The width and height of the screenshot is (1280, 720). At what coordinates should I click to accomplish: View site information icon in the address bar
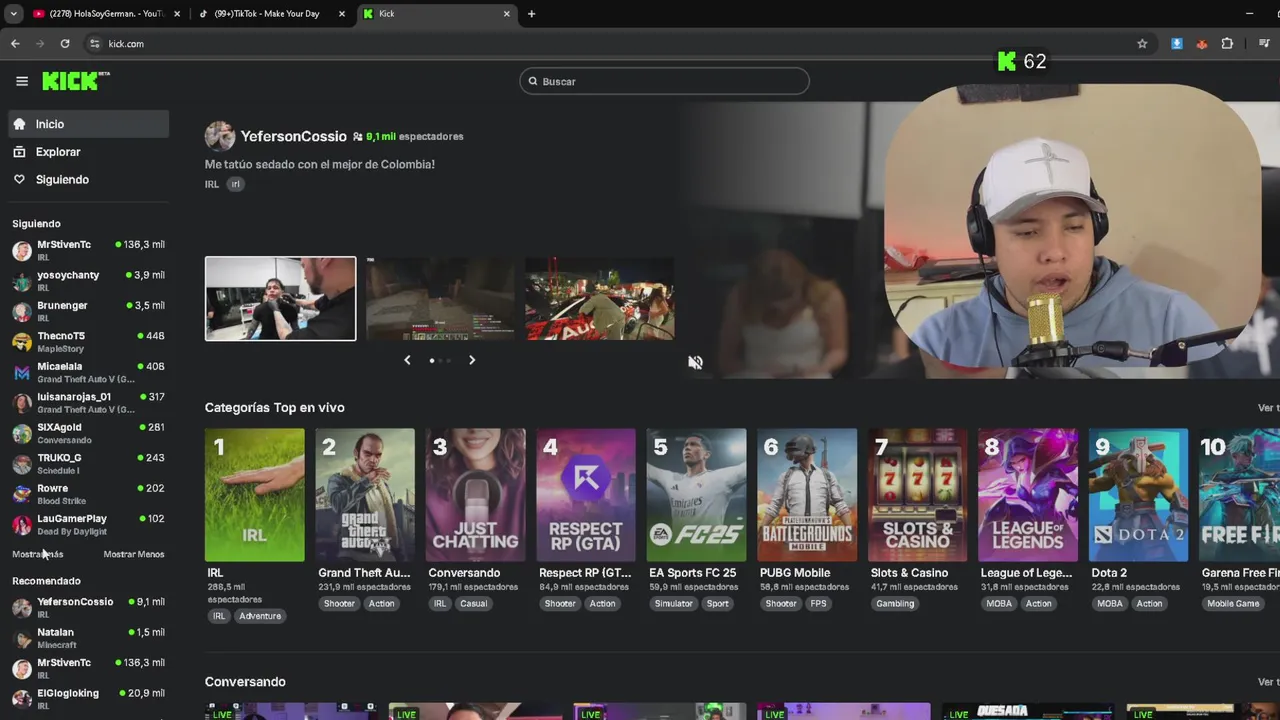pos(95,43)
